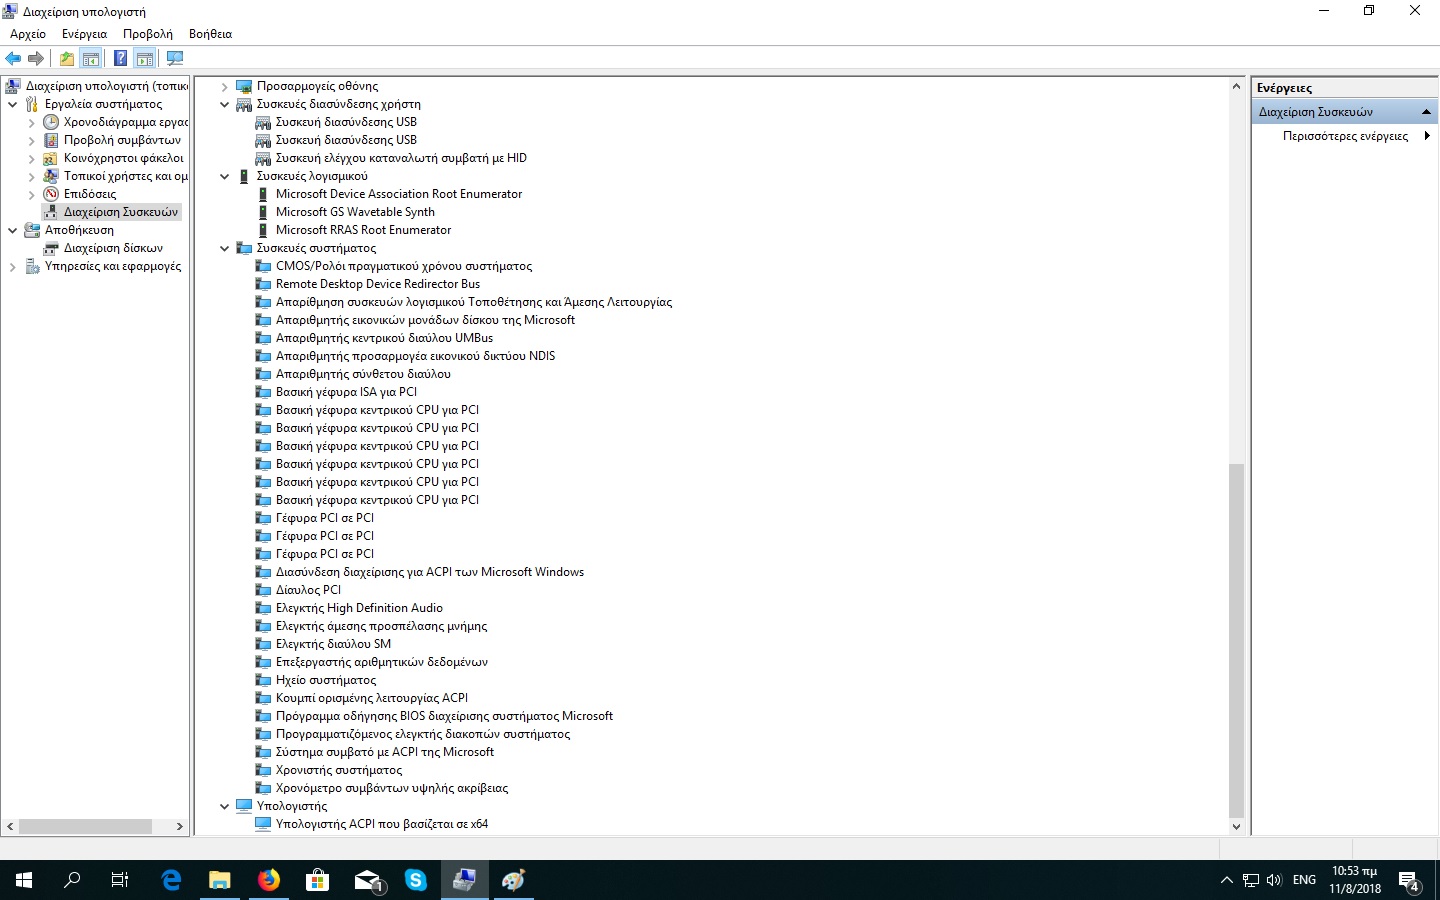Select Χρονιστής συστήματος device
The width and height of the screenshot is (1440, 900).
tap(339, 770)
